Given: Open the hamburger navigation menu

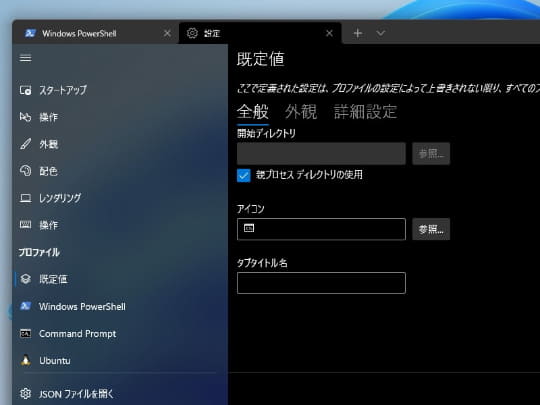Looking at the screenshot, I should [25, 58].
